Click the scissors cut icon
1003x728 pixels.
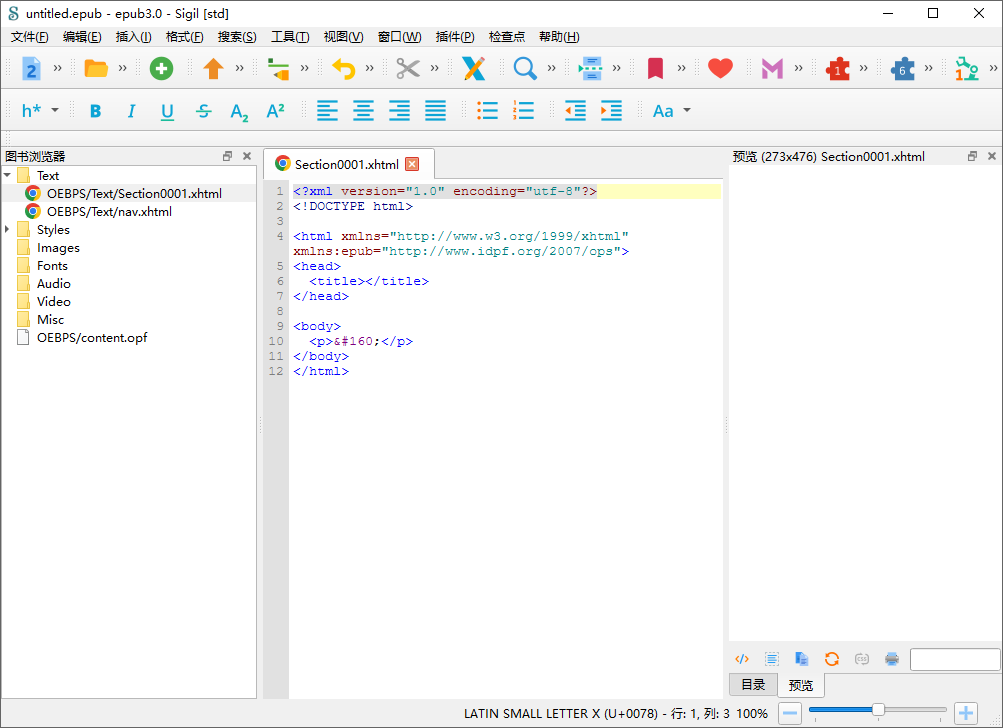[x=407, y=68]
